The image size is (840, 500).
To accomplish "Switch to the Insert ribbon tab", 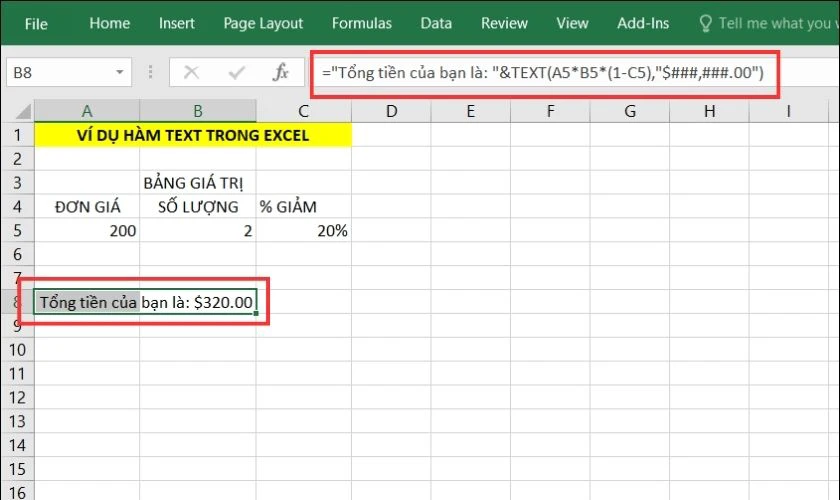I will 177,23.
